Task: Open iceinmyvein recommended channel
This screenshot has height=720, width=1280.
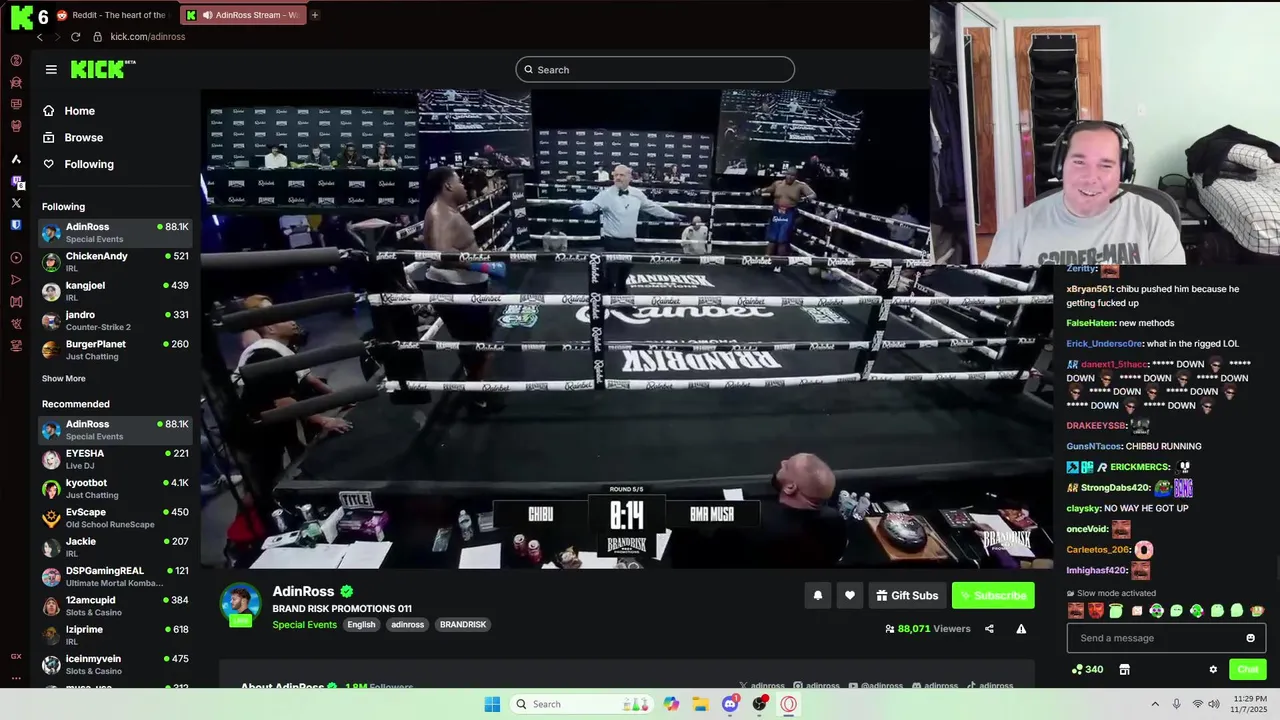Action: click(x=115, y=664)
